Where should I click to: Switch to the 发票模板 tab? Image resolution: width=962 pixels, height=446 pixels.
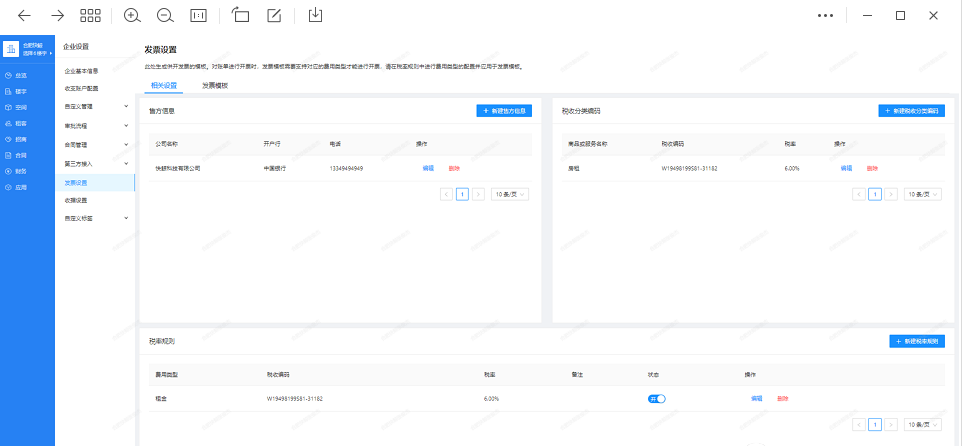pyautogui.click(x=215, y=86)
